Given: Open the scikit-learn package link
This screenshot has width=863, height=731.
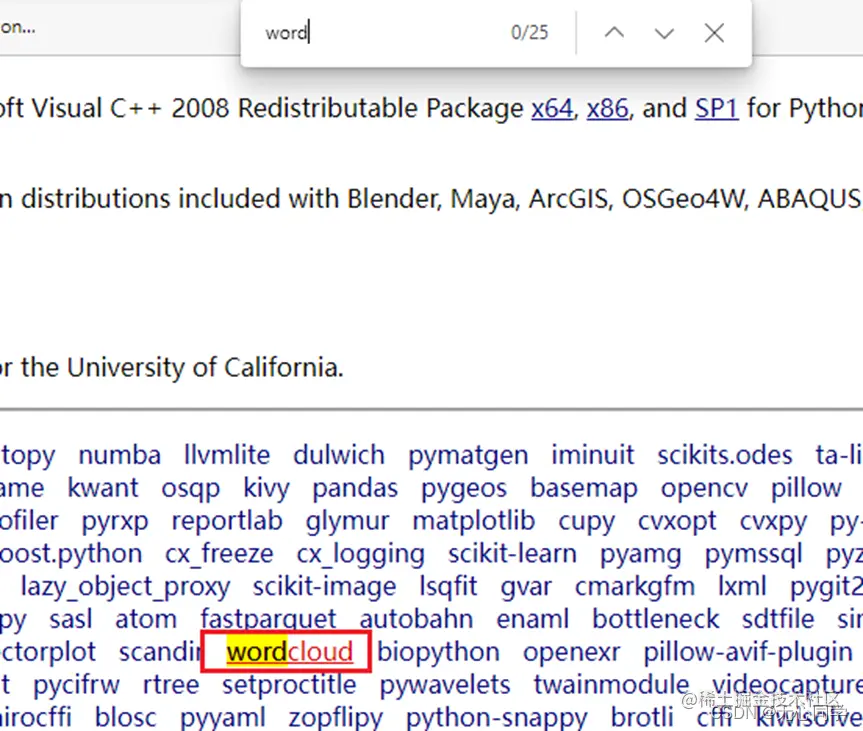Looking at the screenshot, I should tap(512, 554).
